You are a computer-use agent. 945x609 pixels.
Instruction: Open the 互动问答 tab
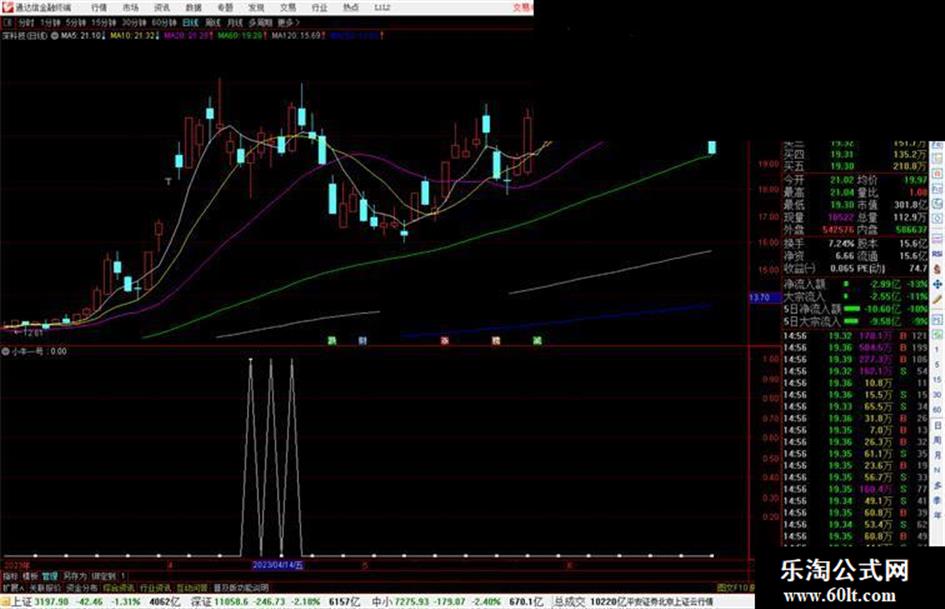coord(193,587)
